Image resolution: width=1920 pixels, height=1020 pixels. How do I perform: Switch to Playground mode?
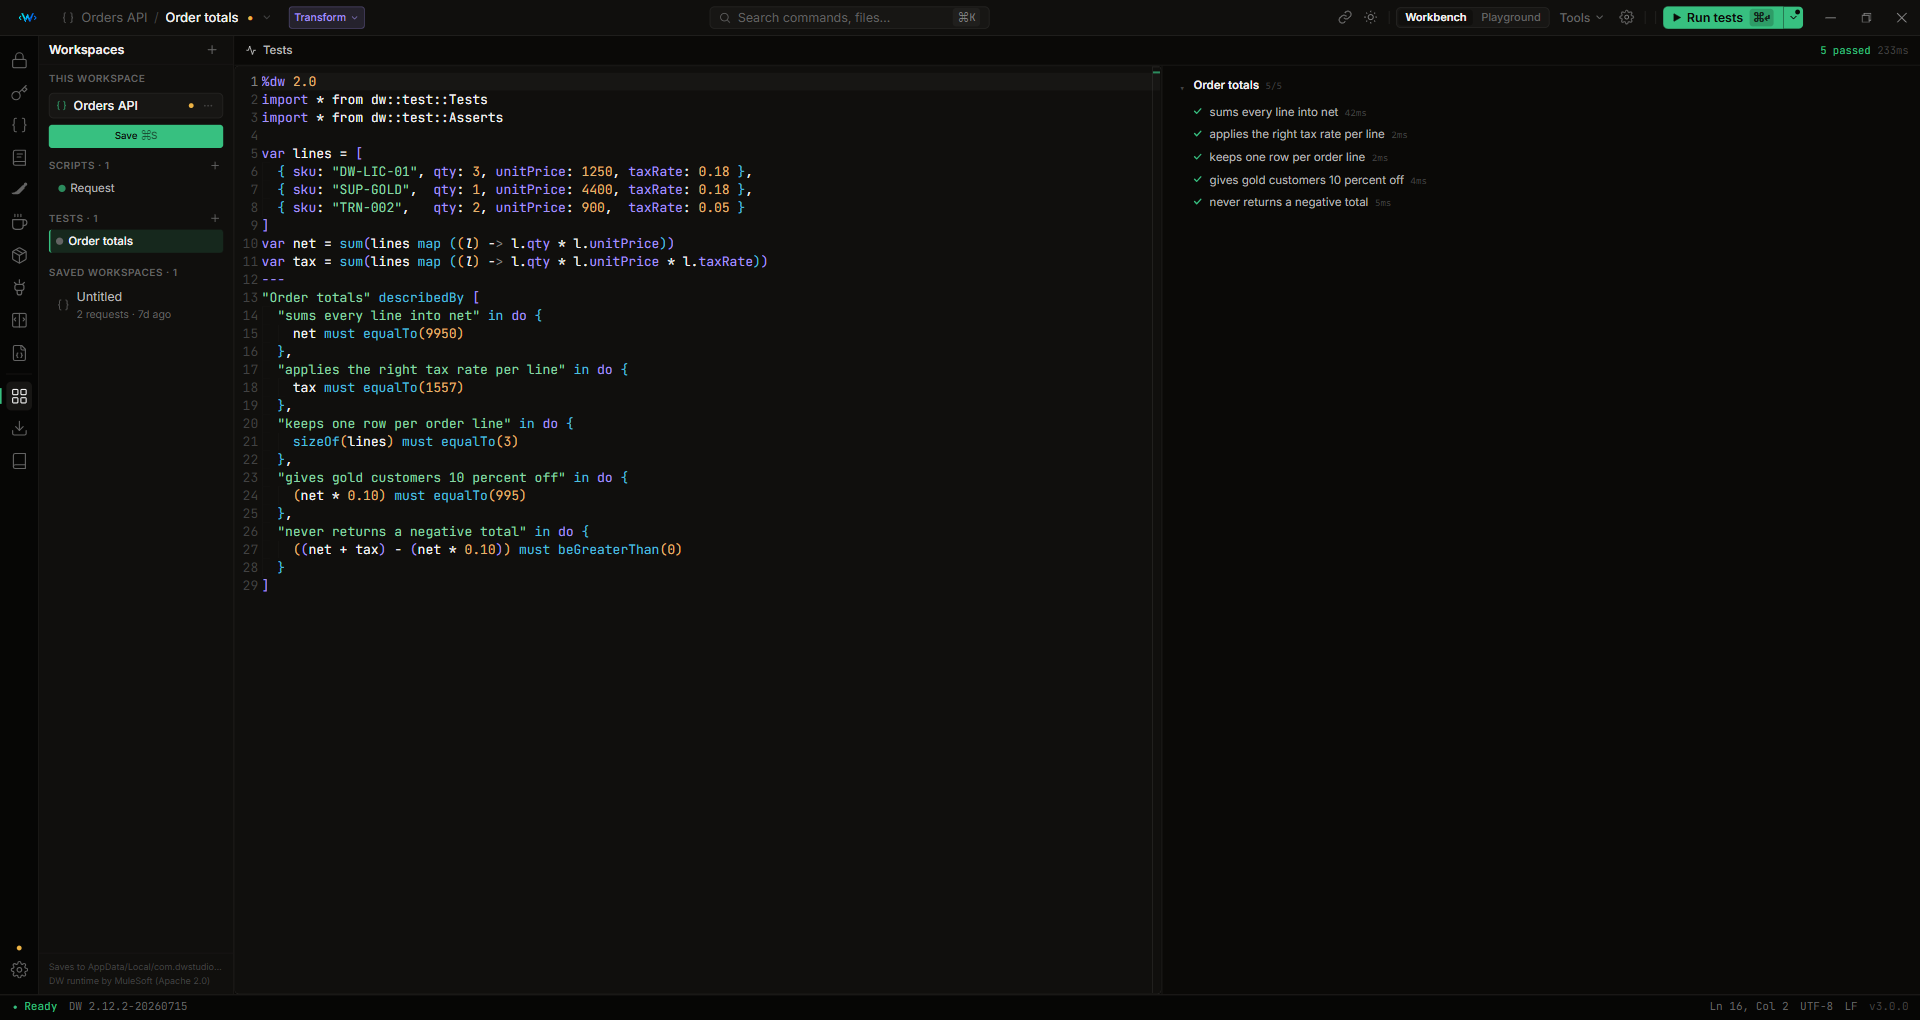pyautogui.click(x=1510, y=17)
